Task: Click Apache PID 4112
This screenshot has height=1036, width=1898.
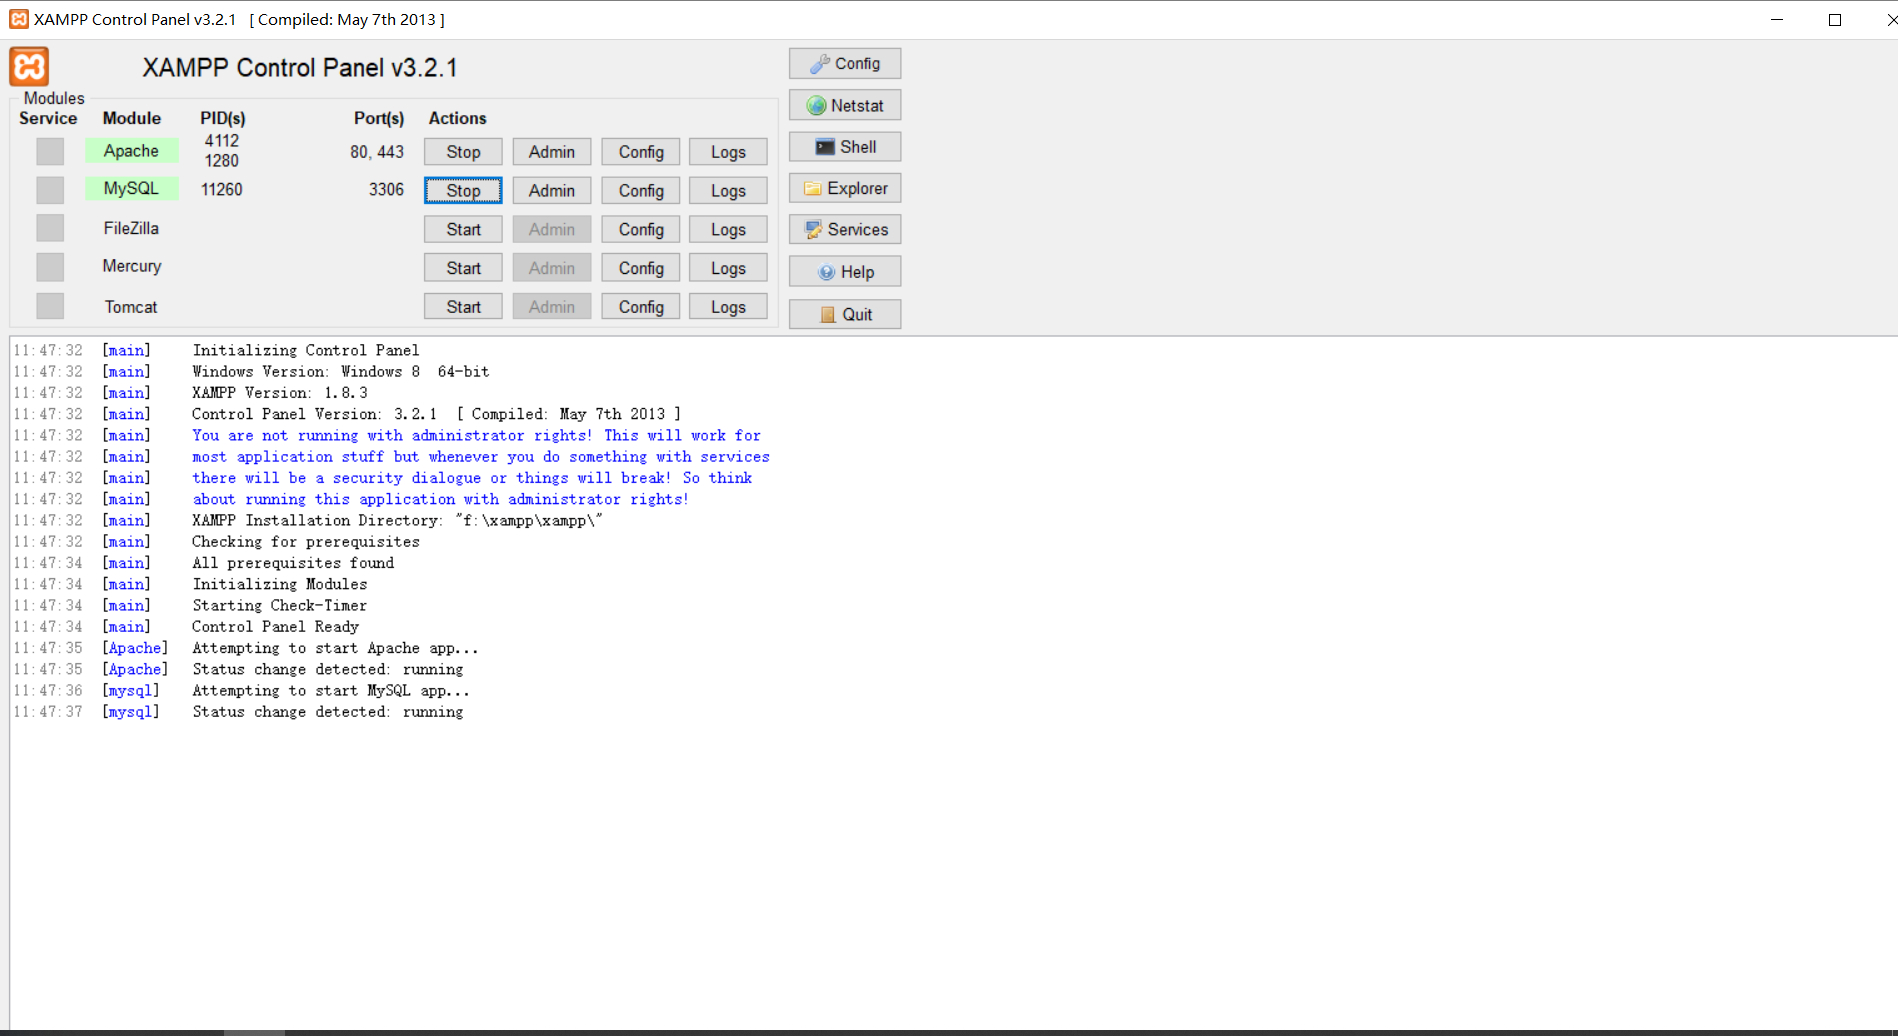Action: 221,141
